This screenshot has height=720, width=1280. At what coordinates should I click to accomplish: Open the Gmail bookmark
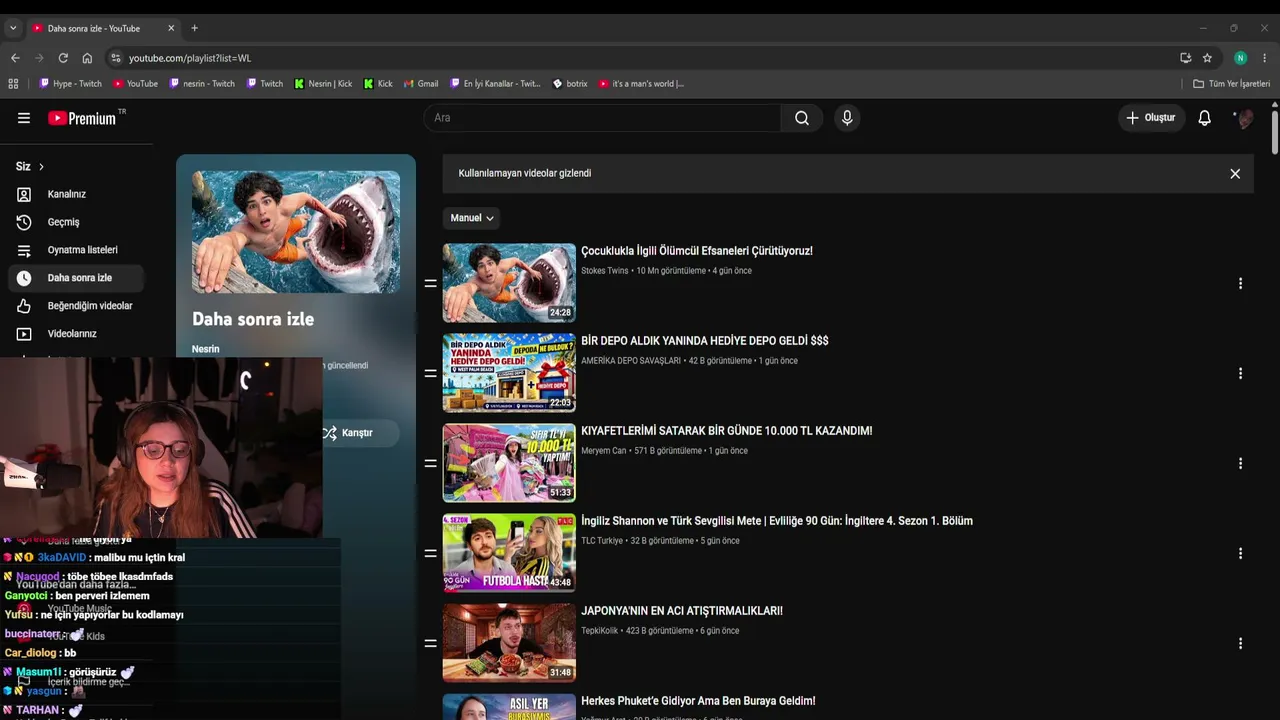pyautogui.click(x=421, y=84)
